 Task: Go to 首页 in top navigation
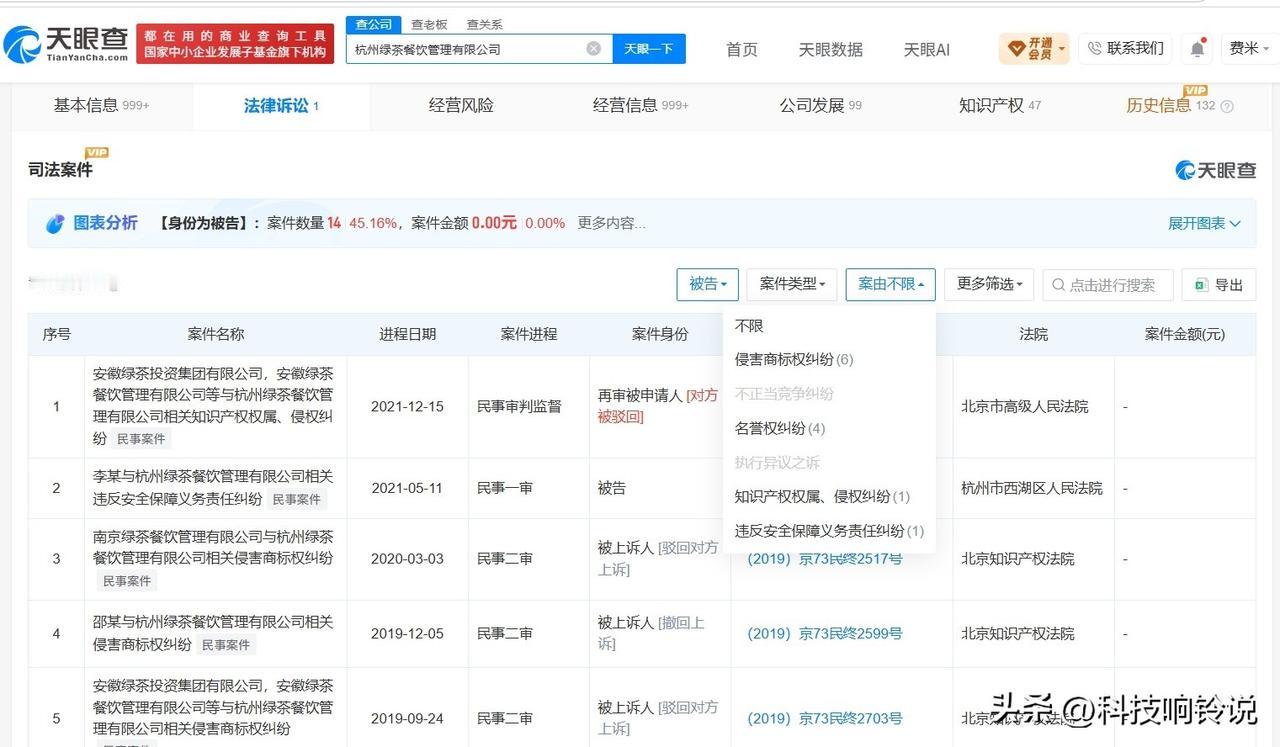tap(742, 49)
